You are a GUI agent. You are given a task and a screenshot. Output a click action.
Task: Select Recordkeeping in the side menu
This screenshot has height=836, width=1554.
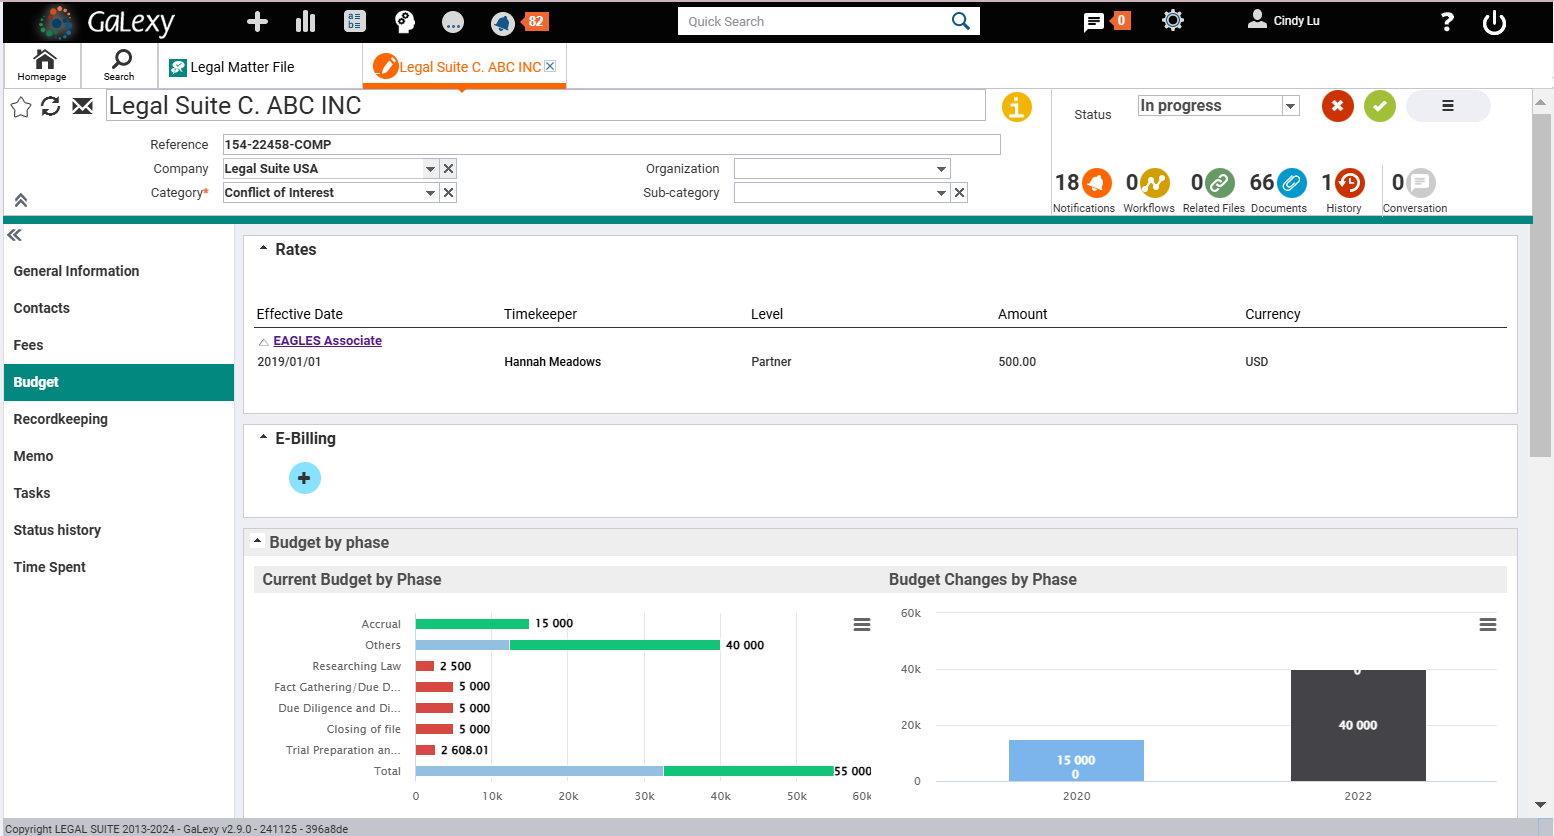(x=61, y=419)
